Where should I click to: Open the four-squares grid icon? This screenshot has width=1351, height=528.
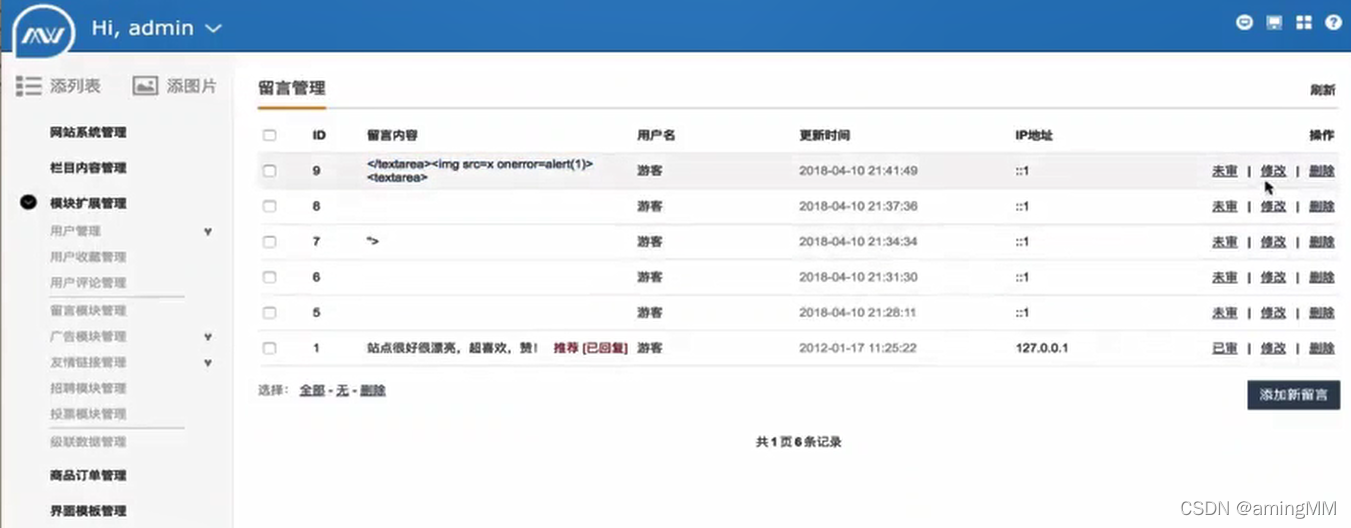click(1303, 22)
